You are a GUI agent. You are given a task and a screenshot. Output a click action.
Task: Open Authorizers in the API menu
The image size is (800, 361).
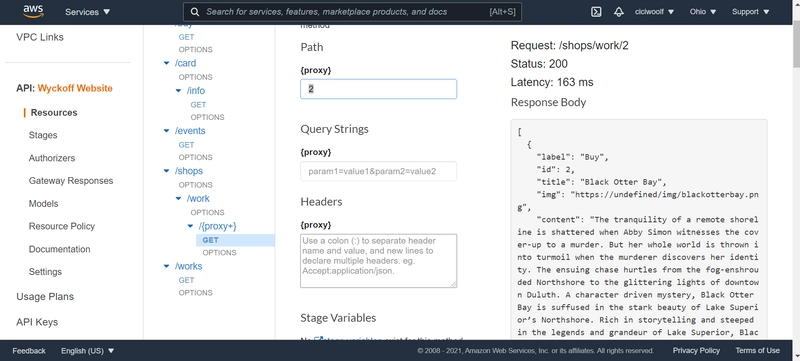pyautogui.click(x=52, y=158)
